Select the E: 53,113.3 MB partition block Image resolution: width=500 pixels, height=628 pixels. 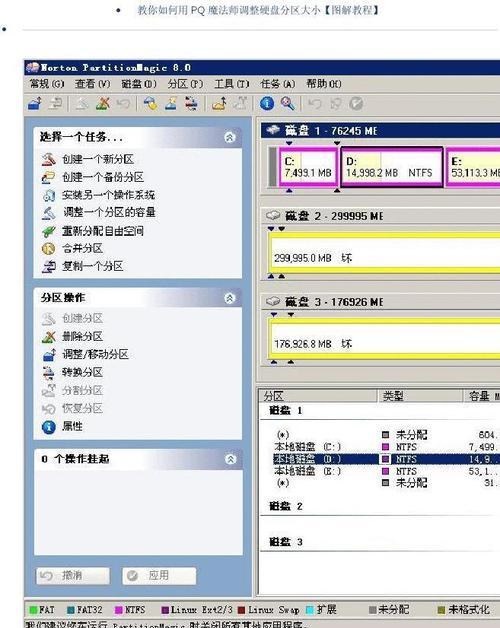474,167
